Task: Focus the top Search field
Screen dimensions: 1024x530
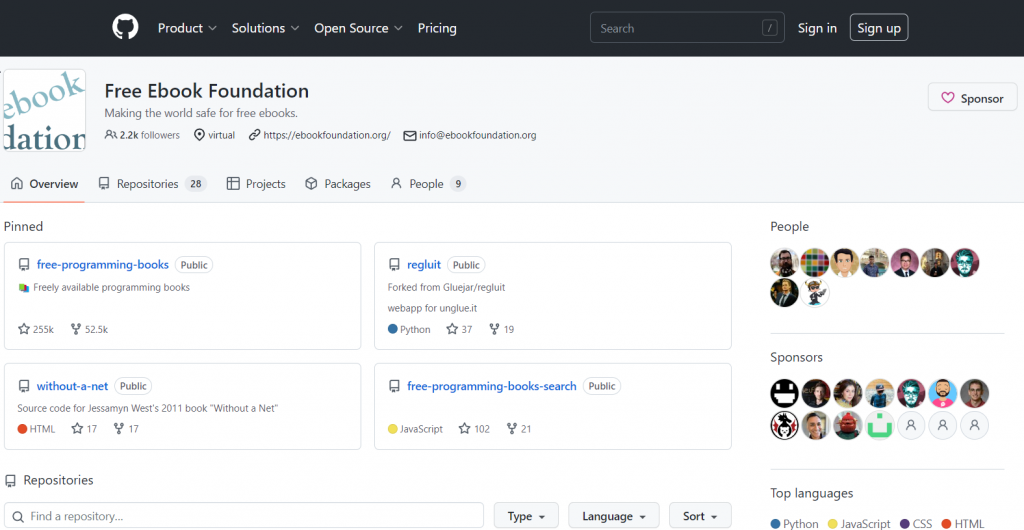Action: coord(687,28)
